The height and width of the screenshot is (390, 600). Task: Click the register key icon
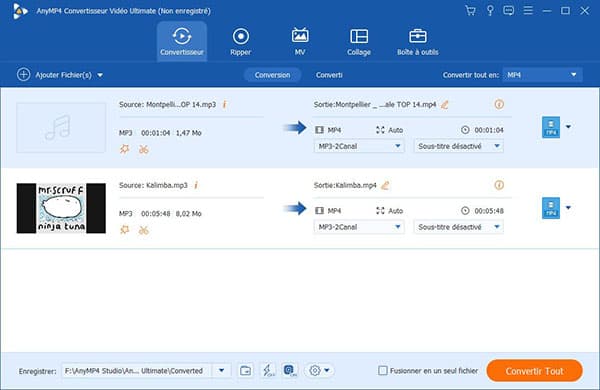pyautogui.click(x=490, y=10)
